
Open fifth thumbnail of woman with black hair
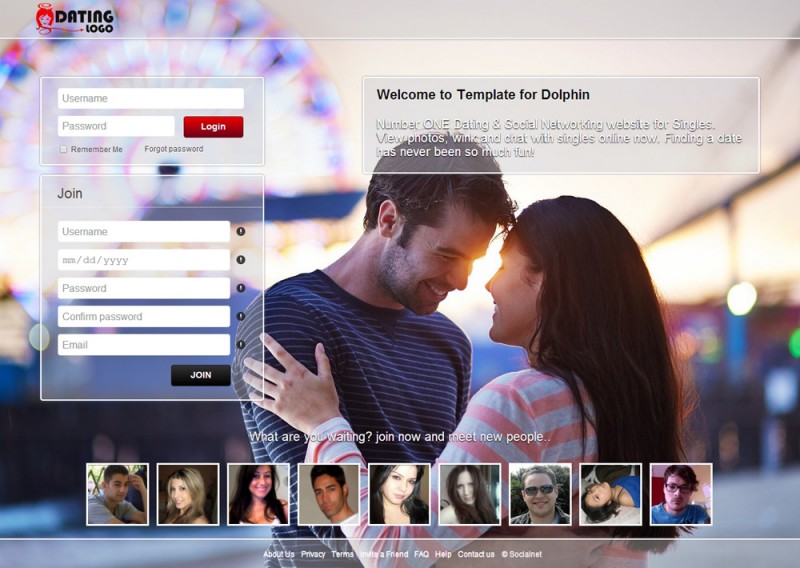coord(399,494)
